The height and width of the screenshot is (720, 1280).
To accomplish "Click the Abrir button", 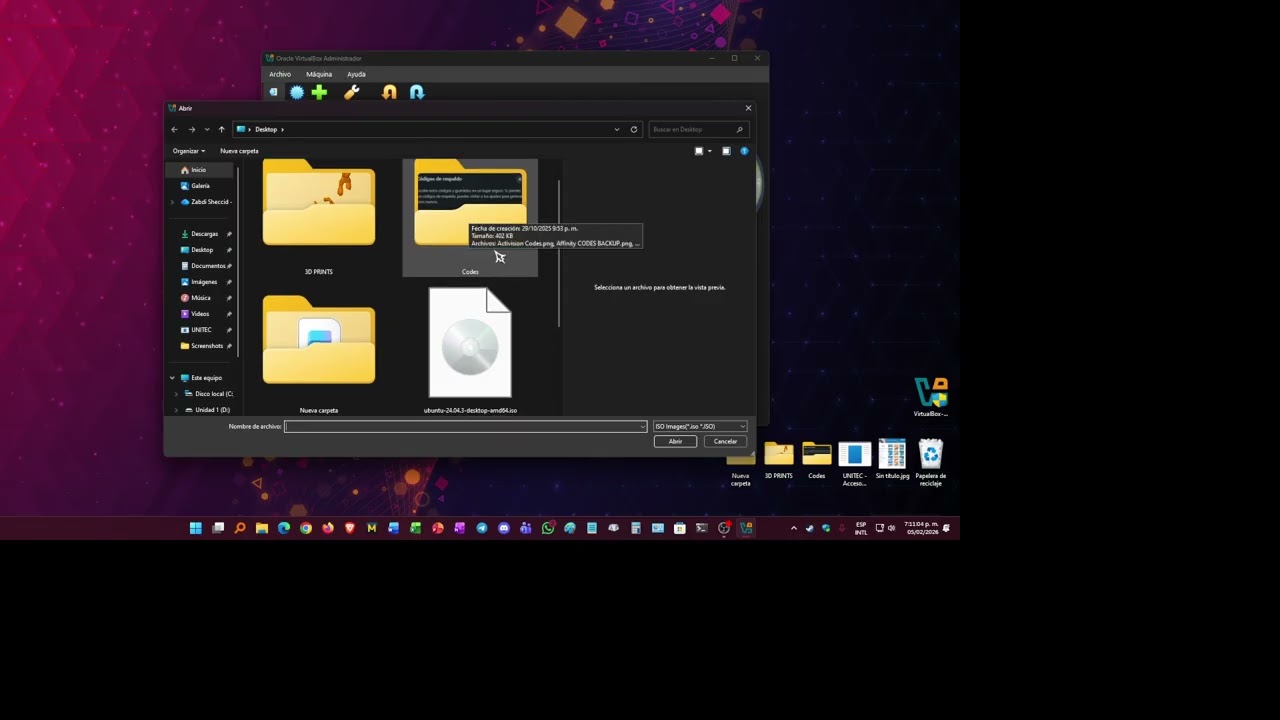I will pyautogui.click(x=675, y=441).
